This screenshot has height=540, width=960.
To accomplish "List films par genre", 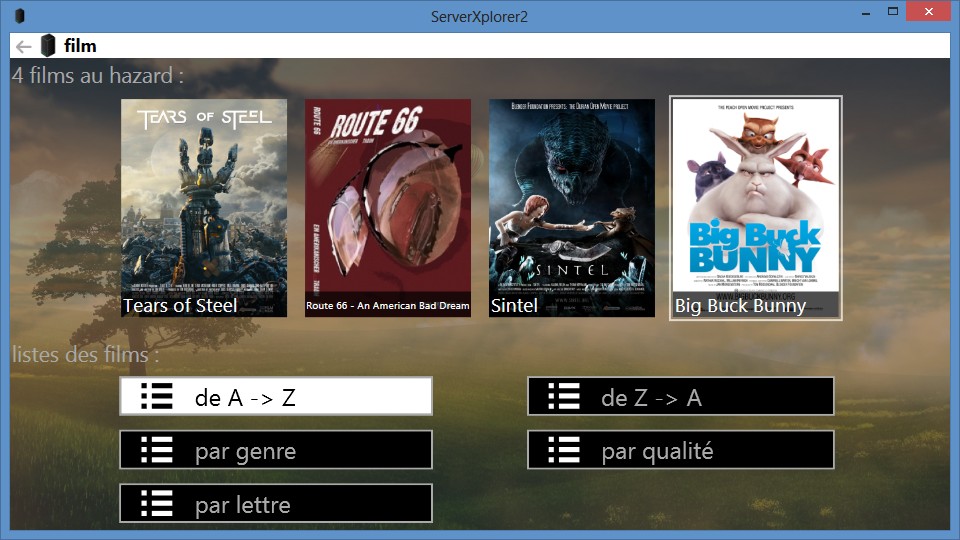I will 276,450.
